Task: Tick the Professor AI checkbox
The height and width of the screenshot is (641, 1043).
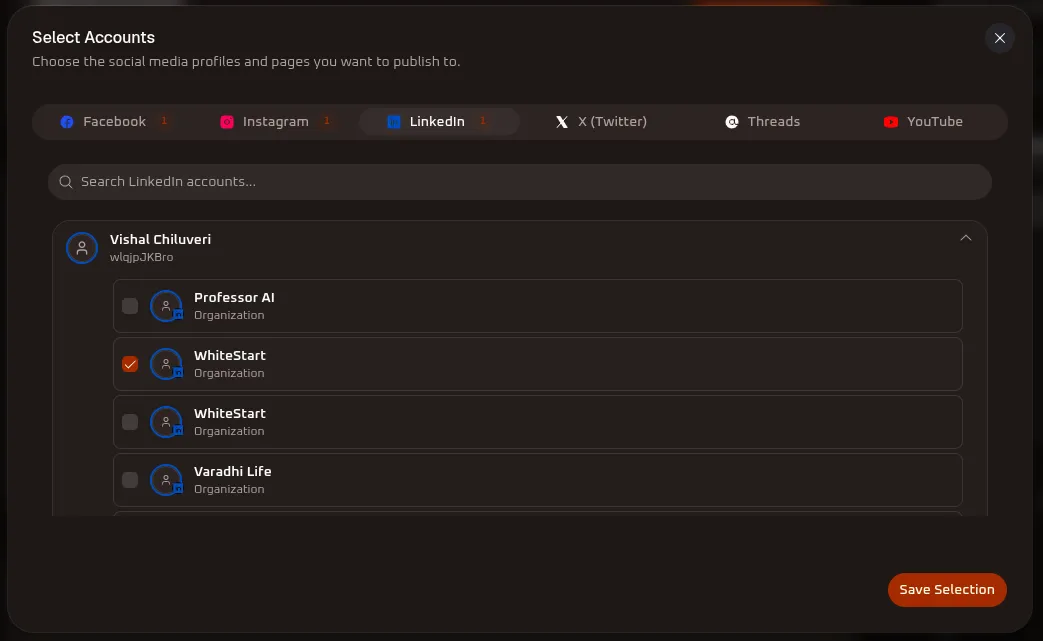Action: click(130, 306)
